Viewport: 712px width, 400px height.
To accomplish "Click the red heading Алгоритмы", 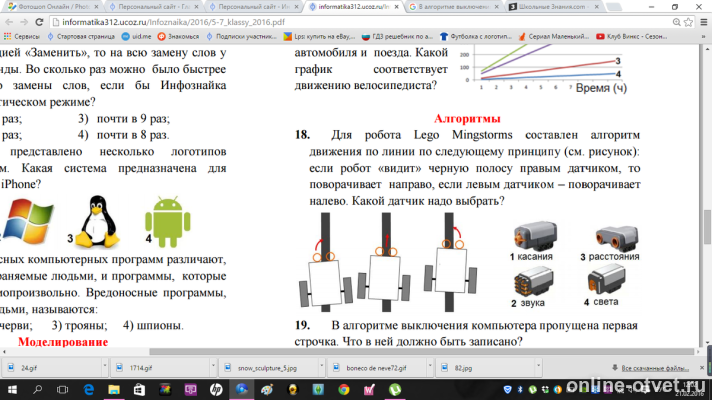I will [467, 119].
